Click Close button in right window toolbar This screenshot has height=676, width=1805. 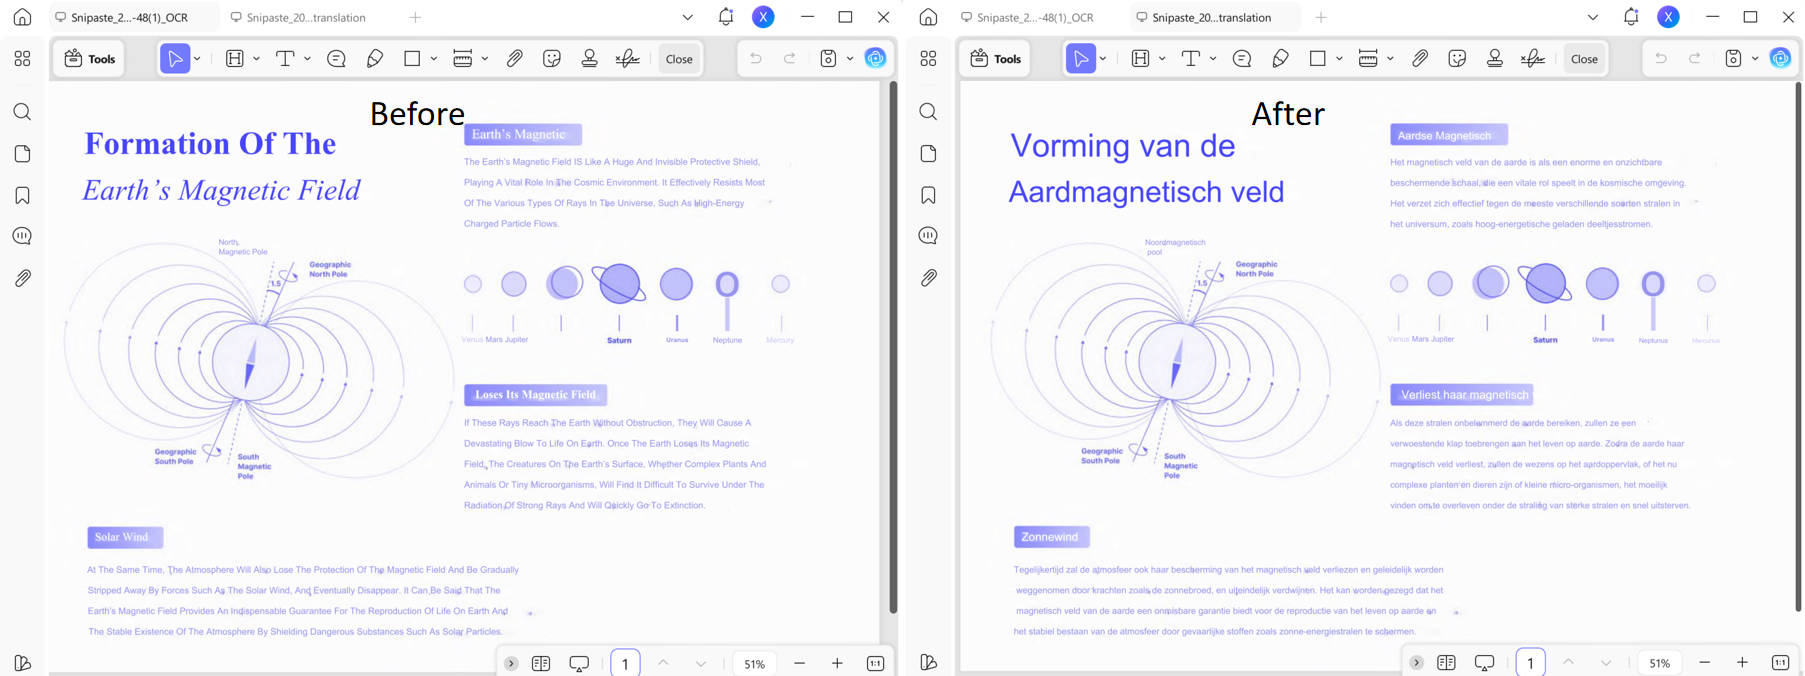tap(1584, 59)
